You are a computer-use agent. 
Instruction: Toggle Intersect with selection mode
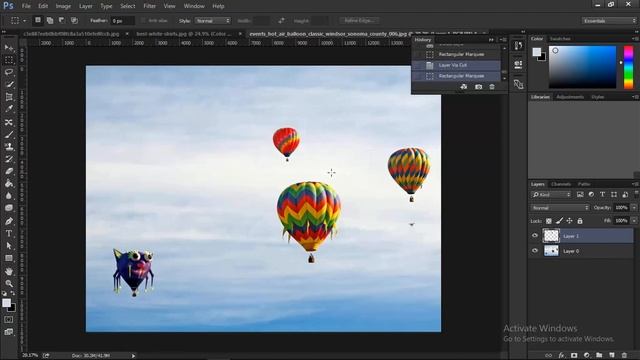[74, 20]
